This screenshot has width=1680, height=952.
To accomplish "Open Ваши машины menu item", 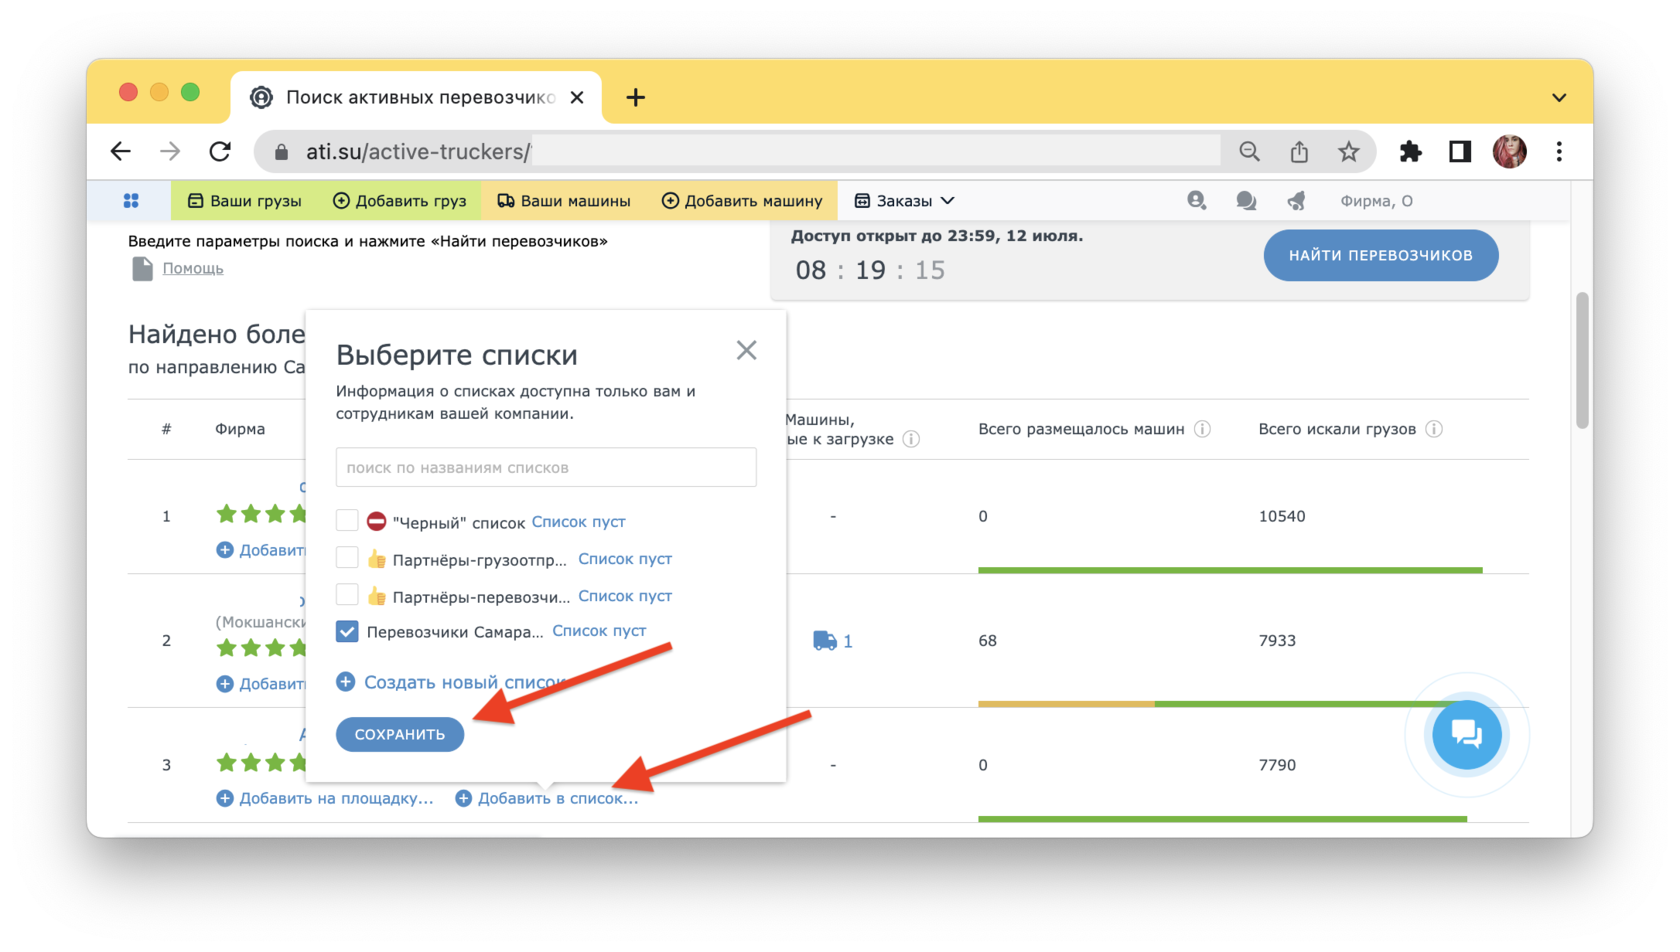I will point(564,201).
